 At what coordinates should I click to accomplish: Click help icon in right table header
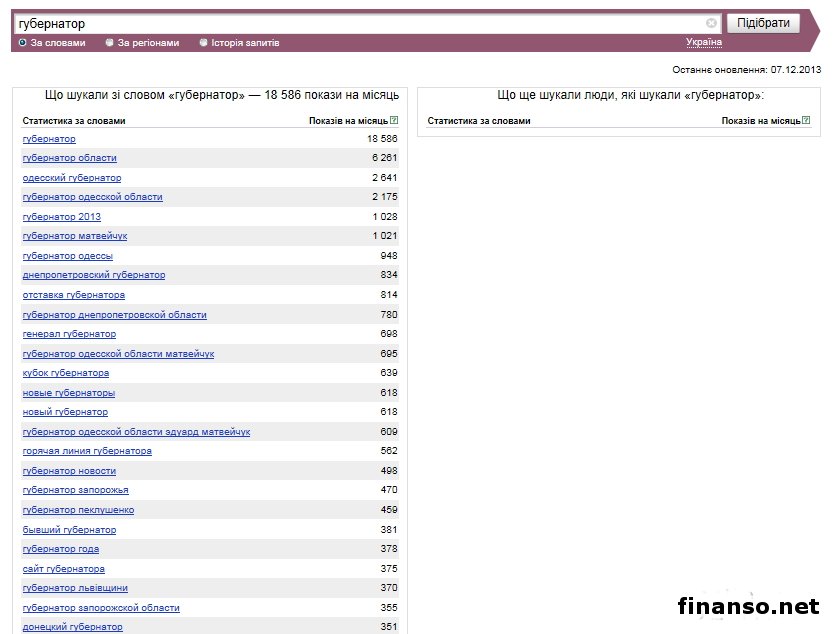(807, 120)
